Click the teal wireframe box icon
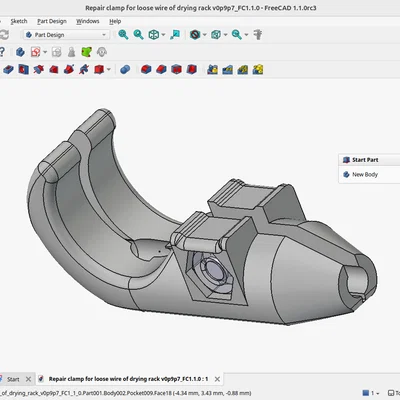 [216, 35]
